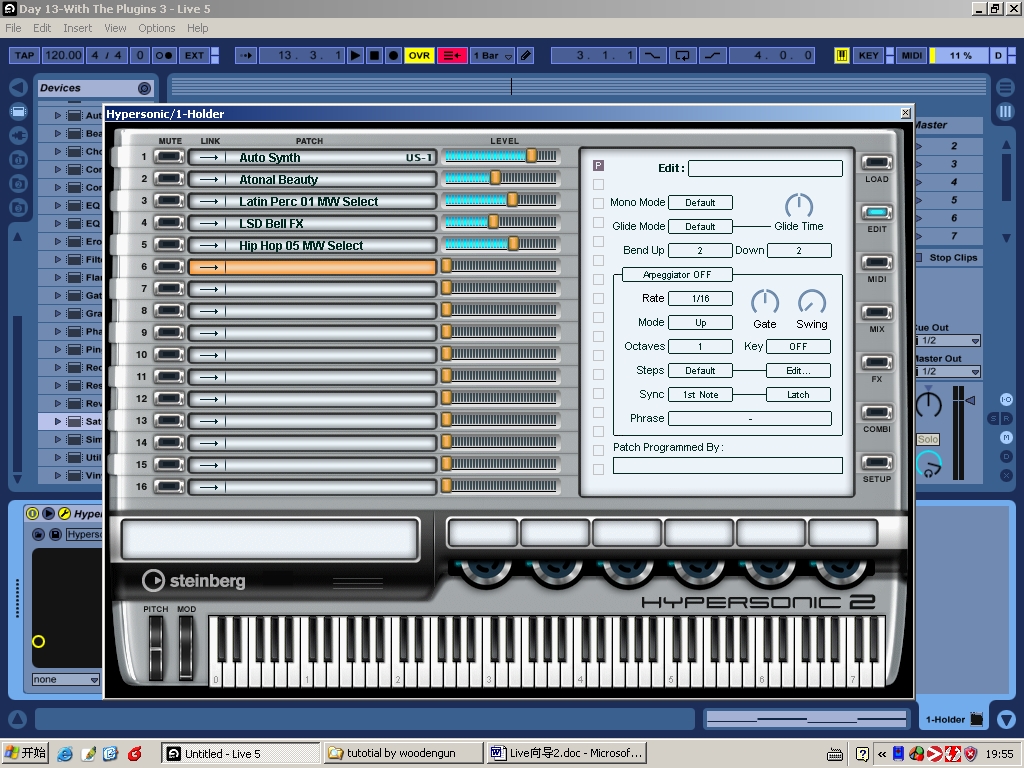Click the steps Edit... button
This screenshot has width=1024, height=768.
(798, 370)
